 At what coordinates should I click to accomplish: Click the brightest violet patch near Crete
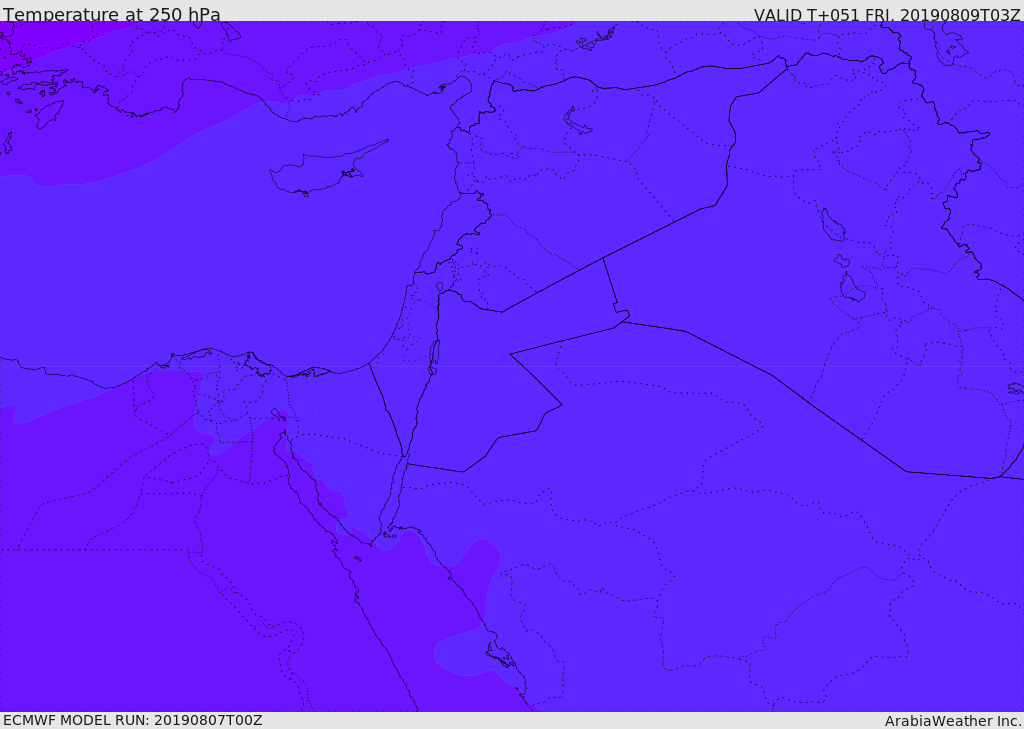[30, 35]
